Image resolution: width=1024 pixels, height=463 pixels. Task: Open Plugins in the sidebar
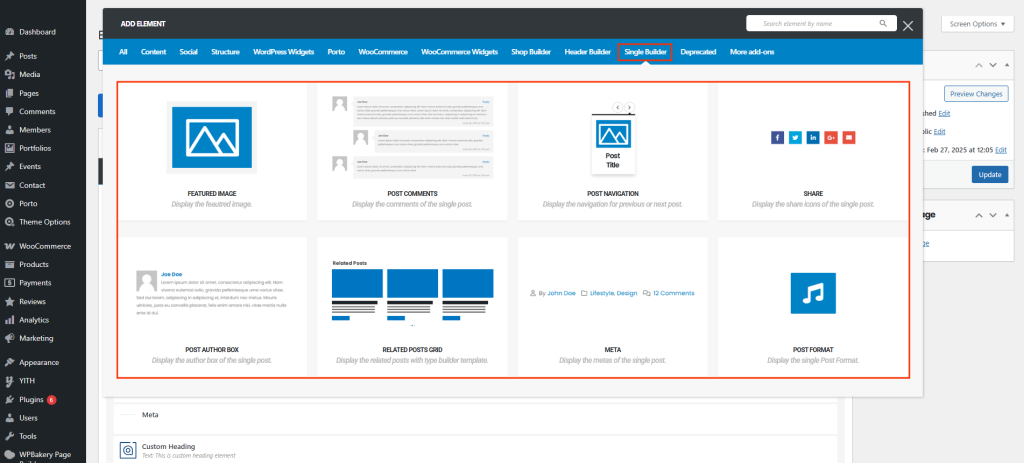(32, 399)
